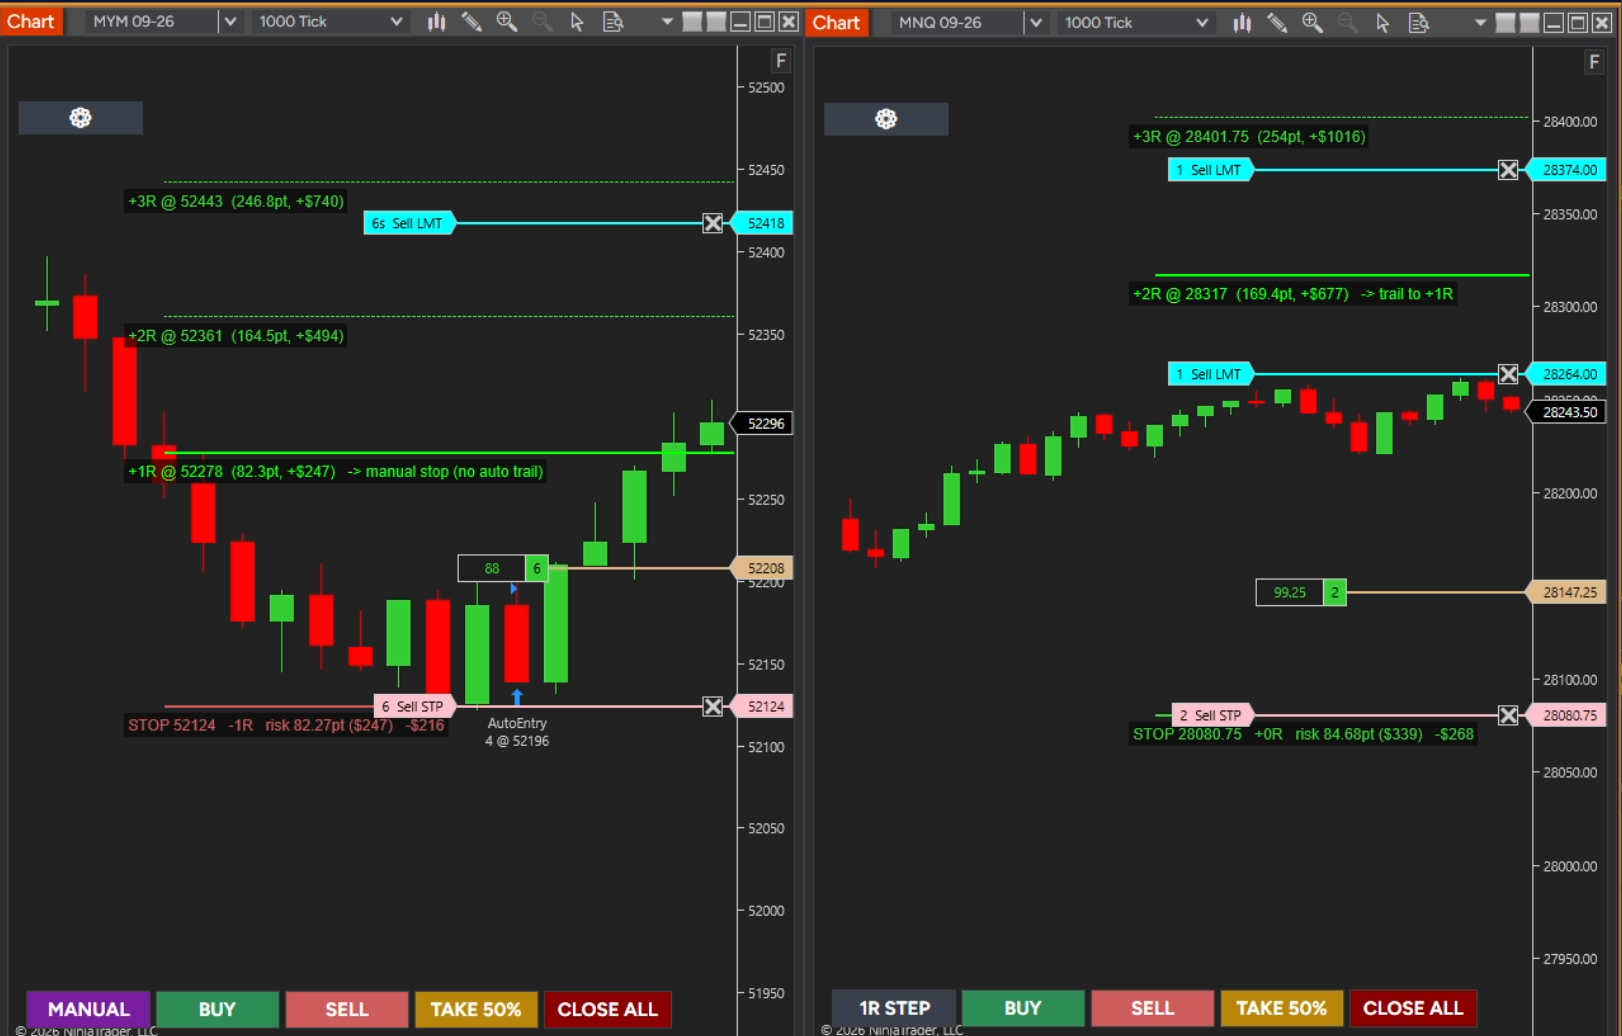Select cursor pointer tool in MYM chart
The image size is (1622, 1036).
click(577, 21)
